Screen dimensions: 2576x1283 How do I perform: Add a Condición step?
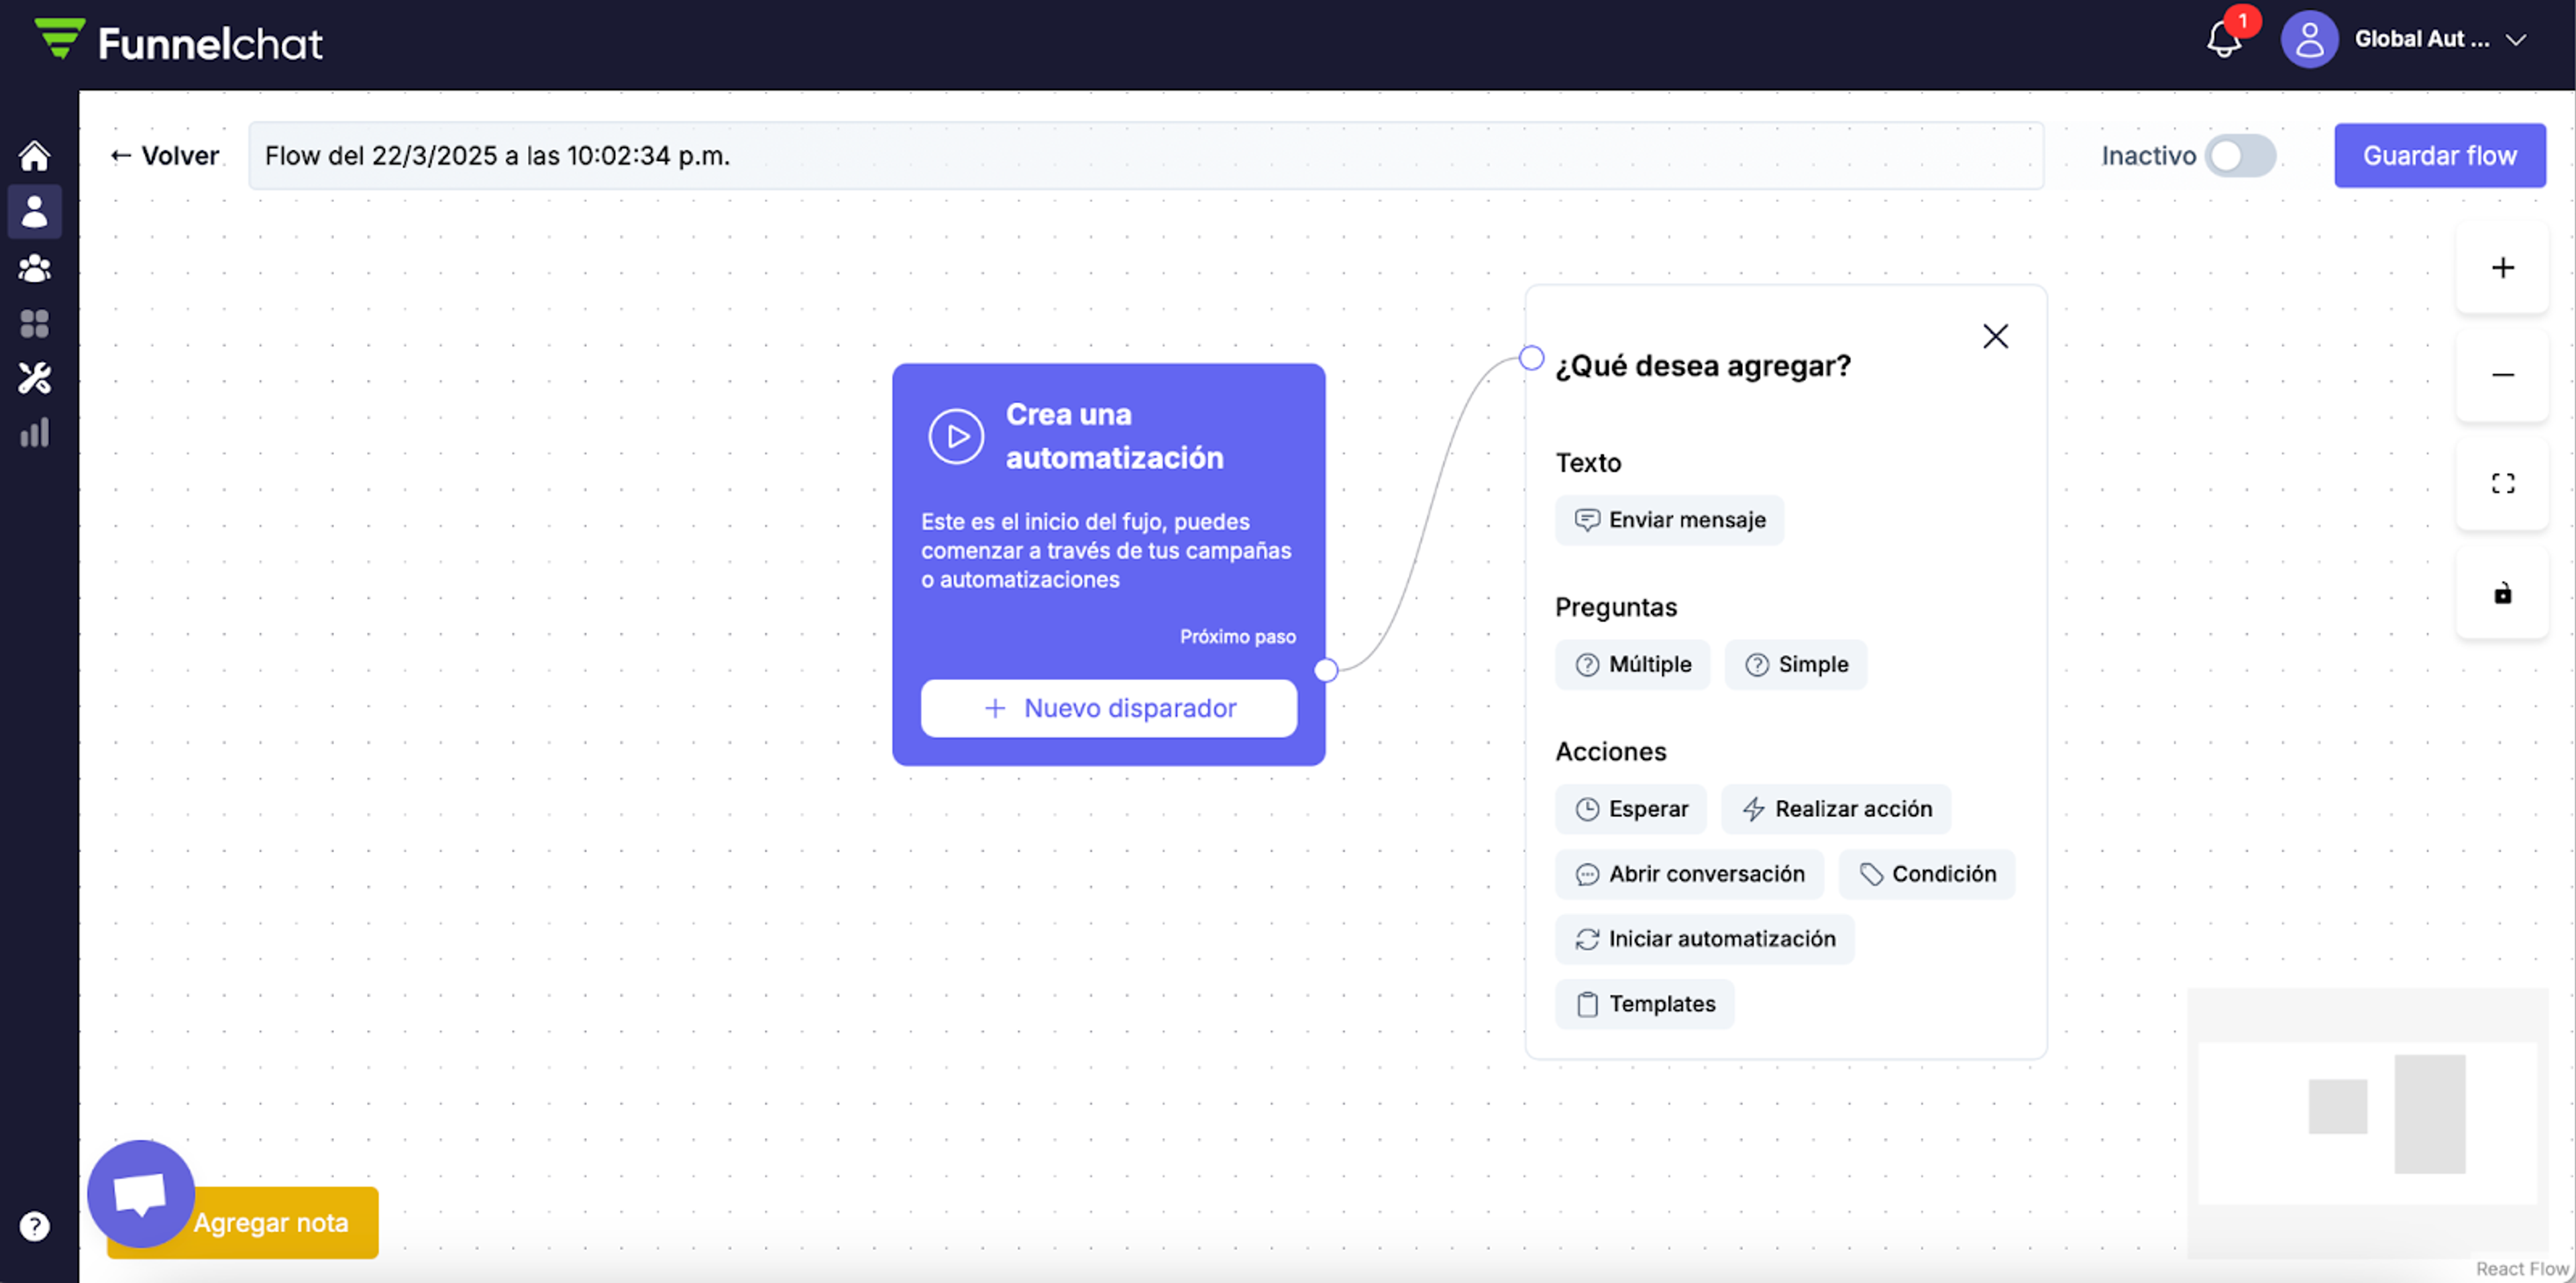(x=1926, y=874)
